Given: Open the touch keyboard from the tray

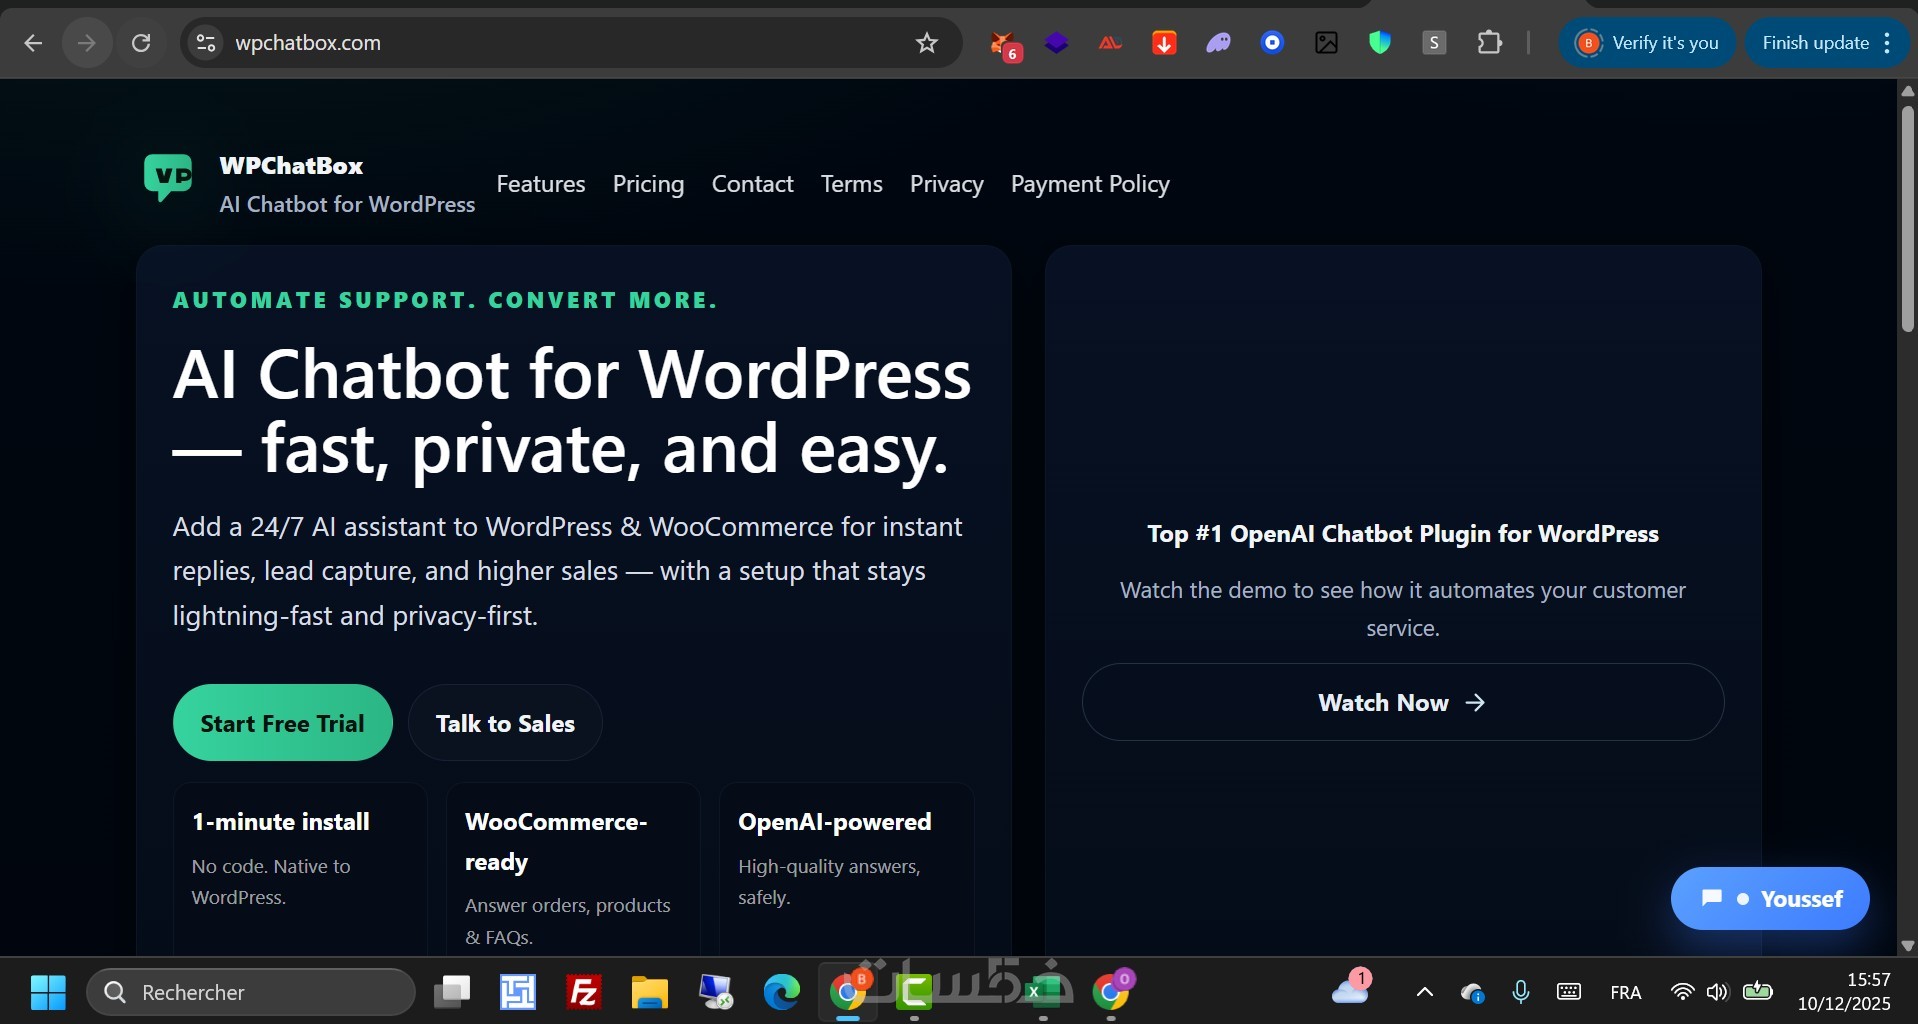Looking at the screenshot, I should click(1569, 992).
